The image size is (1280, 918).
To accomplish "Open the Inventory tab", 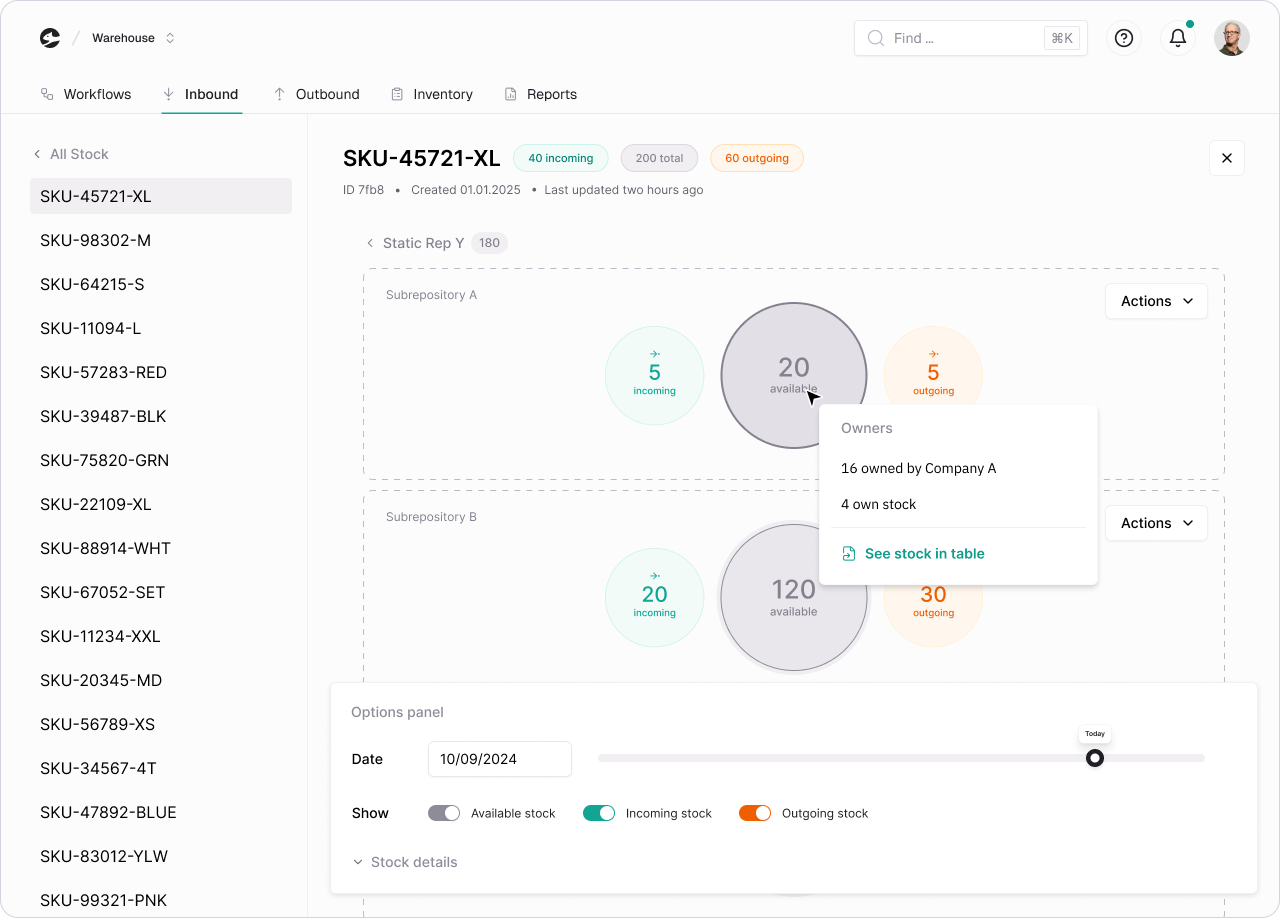I will (x=432, y=94).
